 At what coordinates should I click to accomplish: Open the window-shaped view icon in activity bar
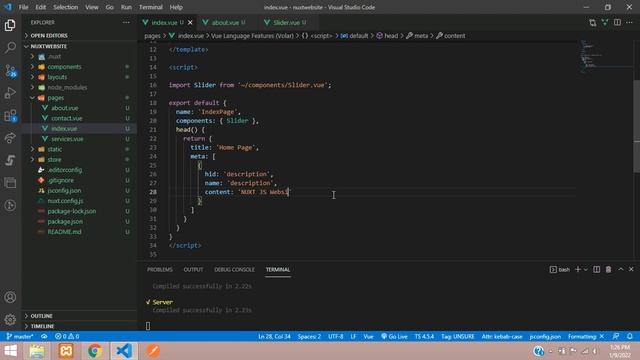point(10,182)
